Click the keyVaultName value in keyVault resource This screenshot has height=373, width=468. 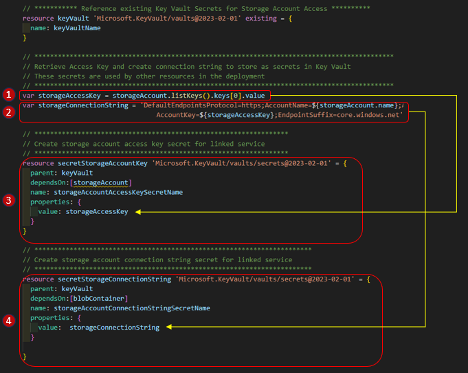click(77, 28)
